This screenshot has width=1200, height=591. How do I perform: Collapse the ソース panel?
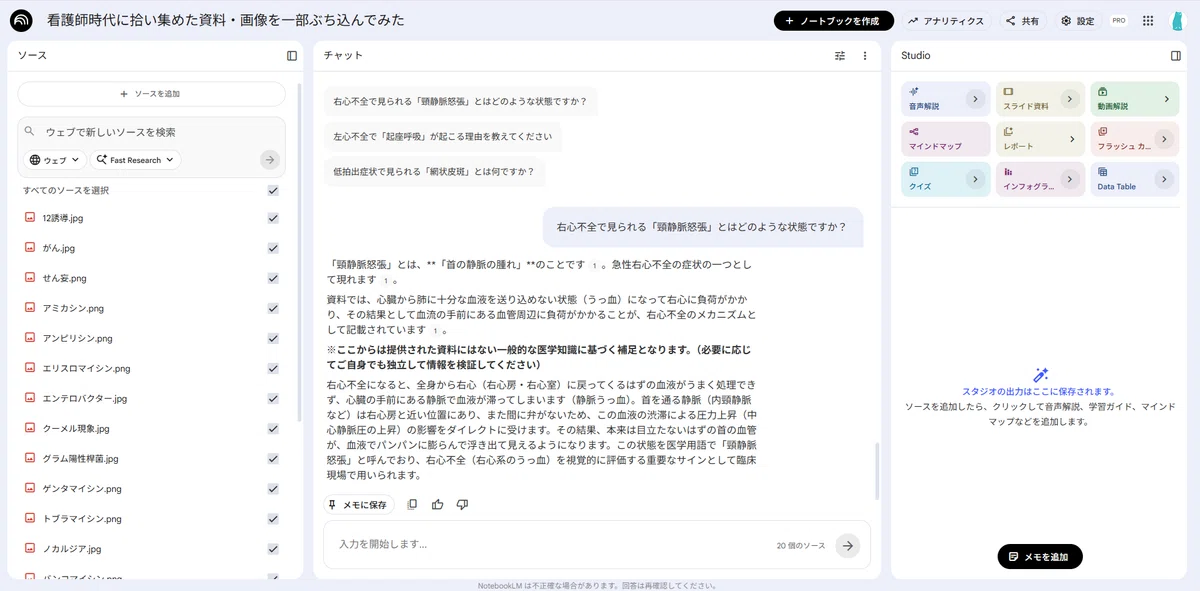pyautogui.click(x=292, y=56)
